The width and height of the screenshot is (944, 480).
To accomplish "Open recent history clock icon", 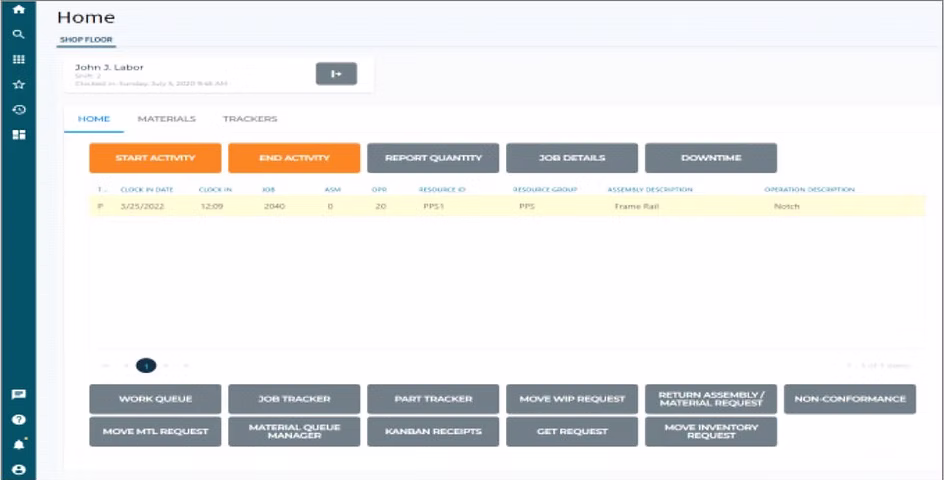I will pos(19,110).
